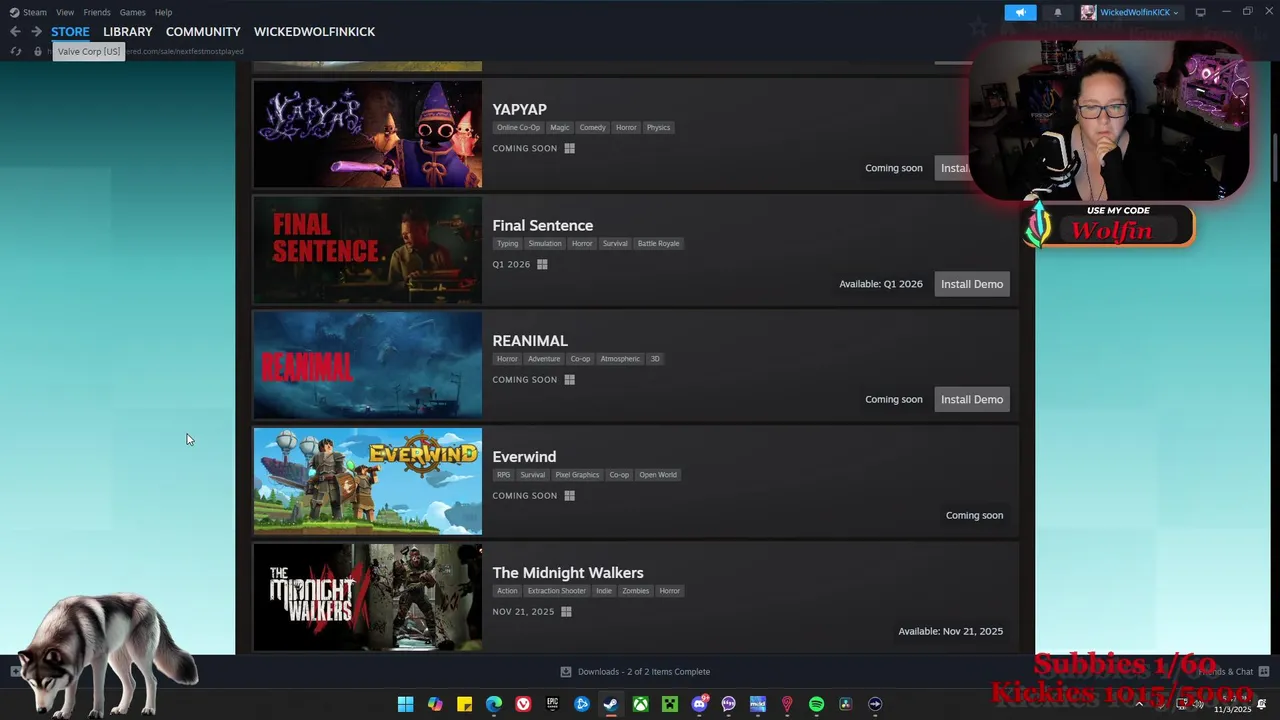Viewport: 1280px width, 720px height.
Task: Go forward with the right arrow
Action: click(36, 32)
